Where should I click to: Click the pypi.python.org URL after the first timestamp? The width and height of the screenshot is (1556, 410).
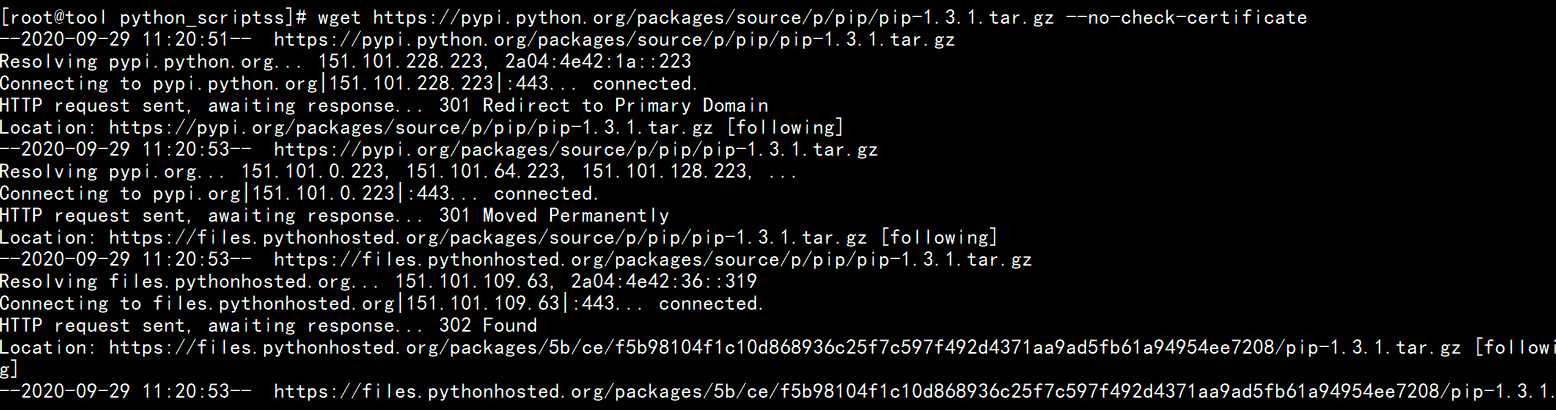pos(614,40)
